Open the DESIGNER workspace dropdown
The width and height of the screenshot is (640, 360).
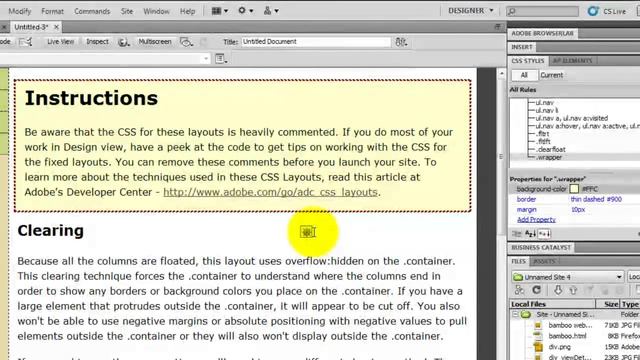point(471,11)
